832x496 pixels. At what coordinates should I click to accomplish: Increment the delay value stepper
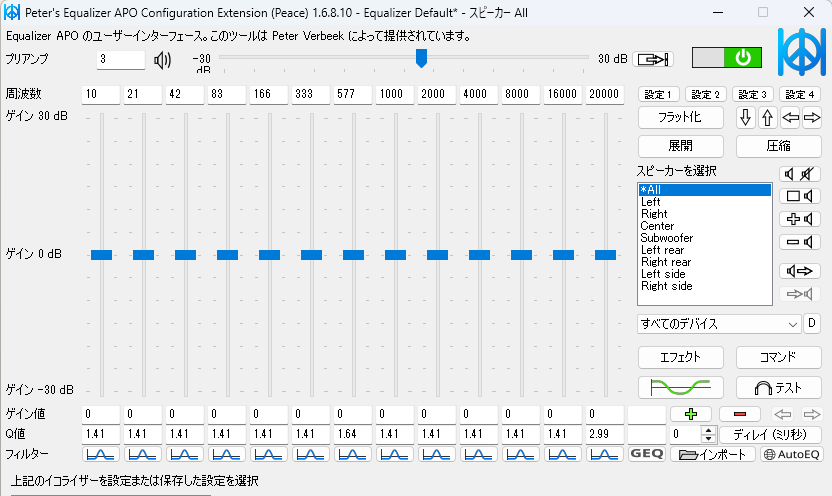(708, 430)
